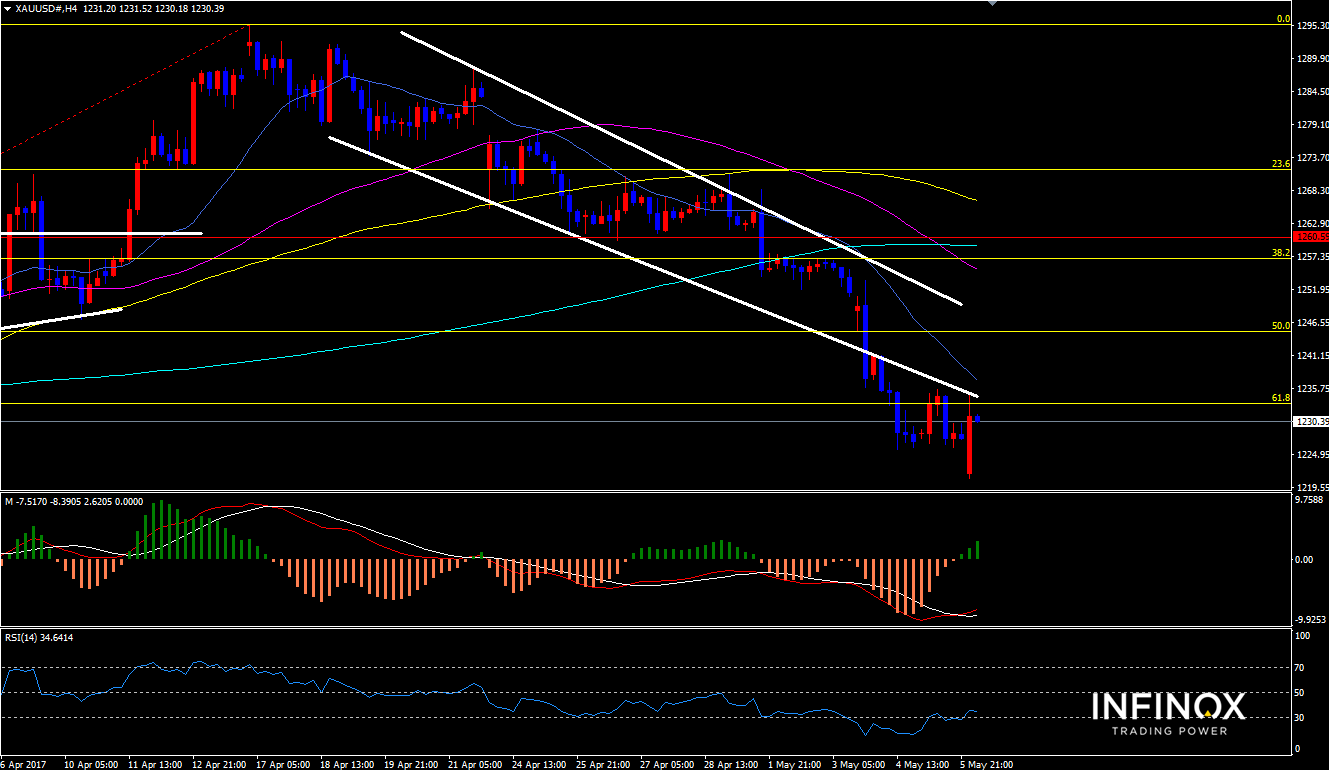
Task: Select the 0.0 Fibonacci level label
Action: pyautogui.click(x=1283, y=19)
